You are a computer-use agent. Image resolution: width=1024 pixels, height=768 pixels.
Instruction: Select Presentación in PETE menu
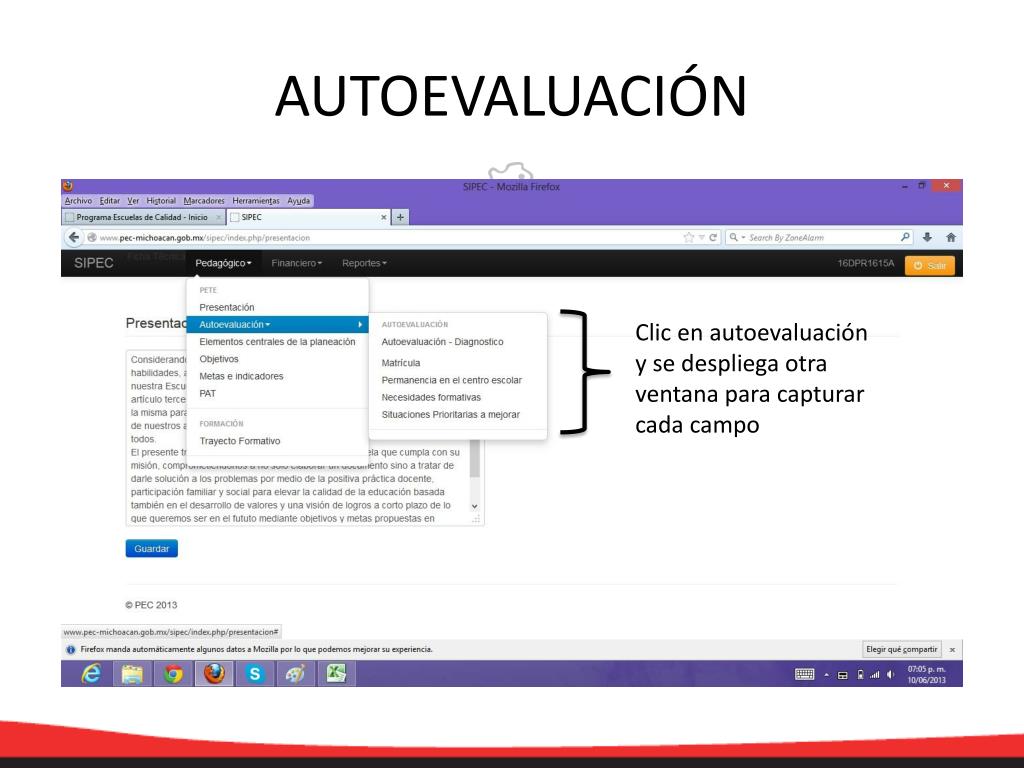click(227, 307)
